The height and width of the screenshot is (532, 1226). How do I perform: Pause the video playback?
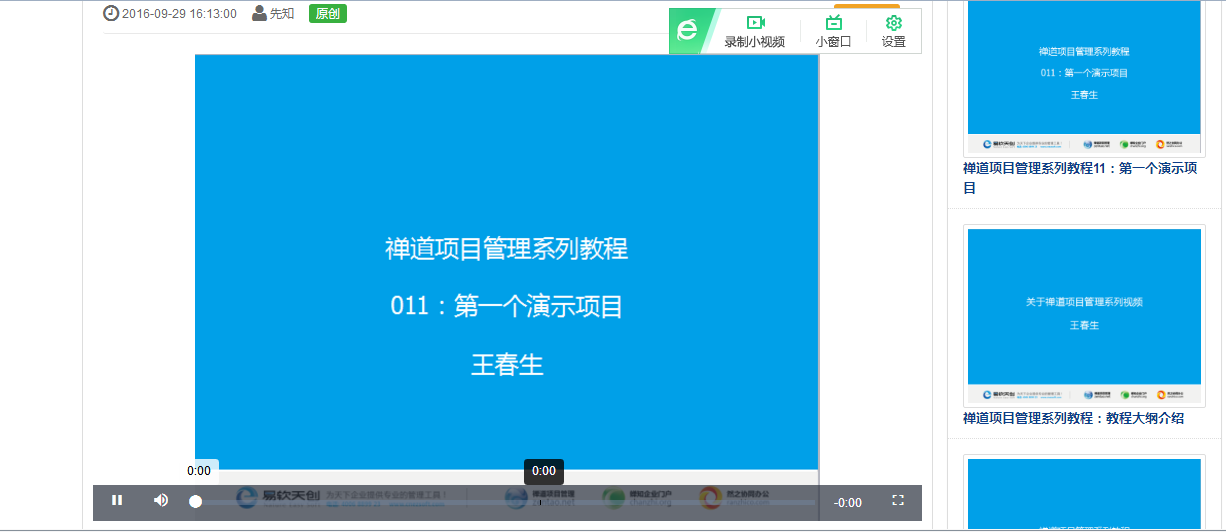(117, 500)
